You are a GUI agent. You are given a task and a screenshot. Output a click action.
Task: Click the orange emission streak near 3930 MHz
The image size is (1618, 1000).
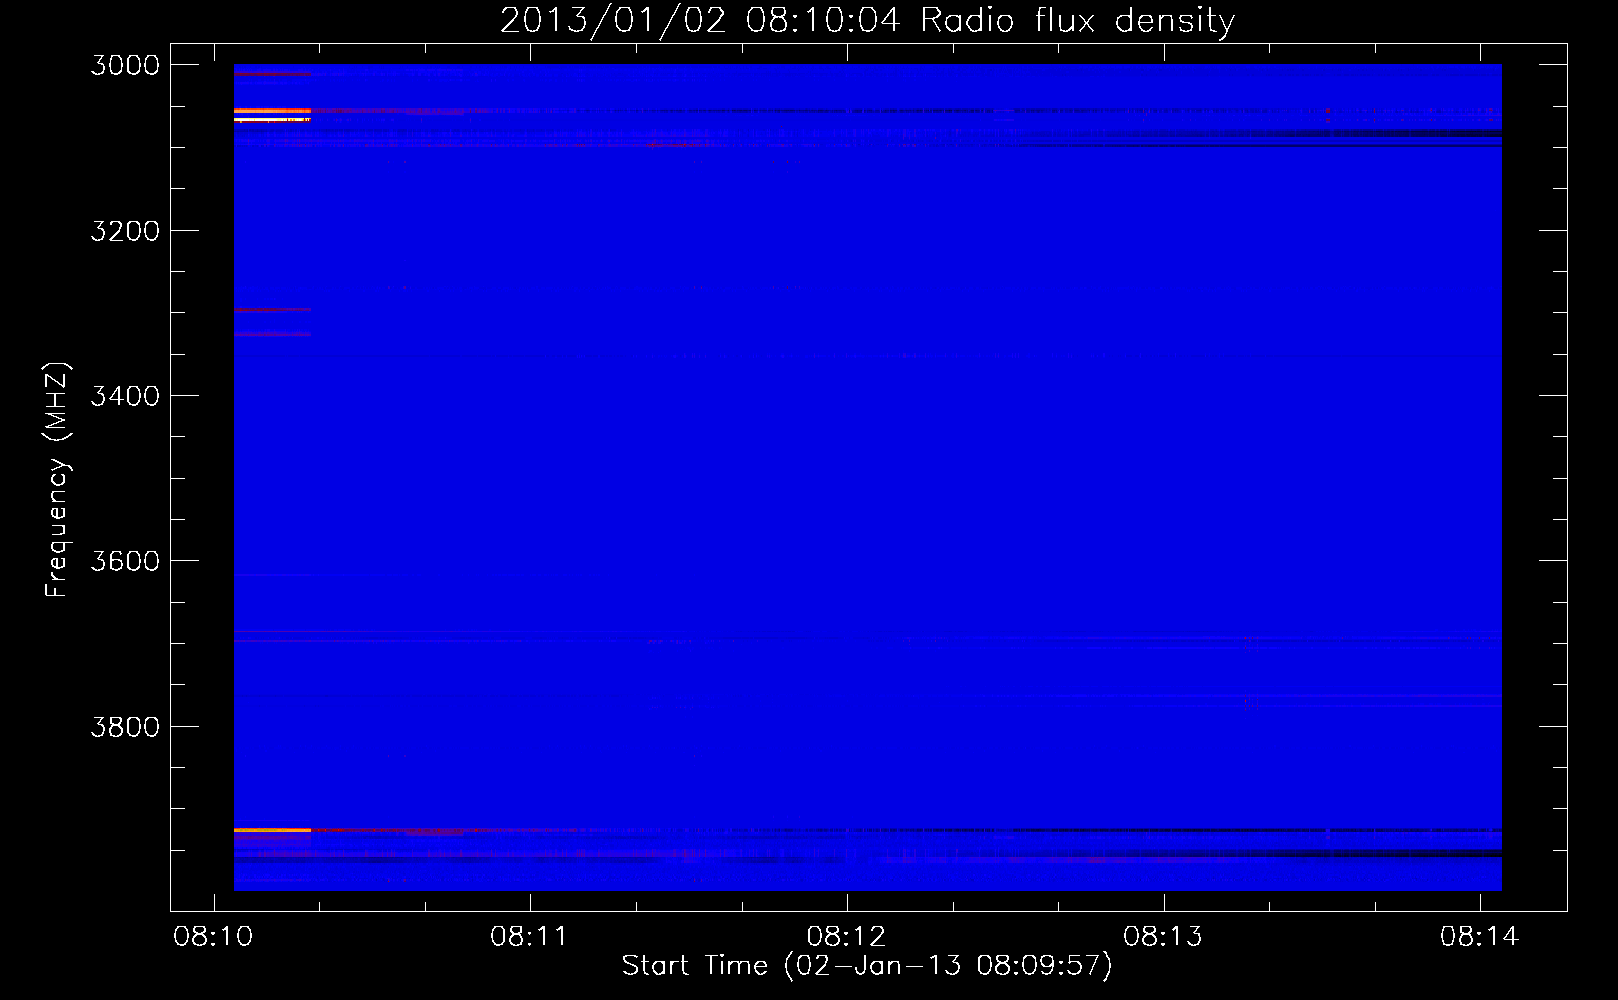point(272,830)
